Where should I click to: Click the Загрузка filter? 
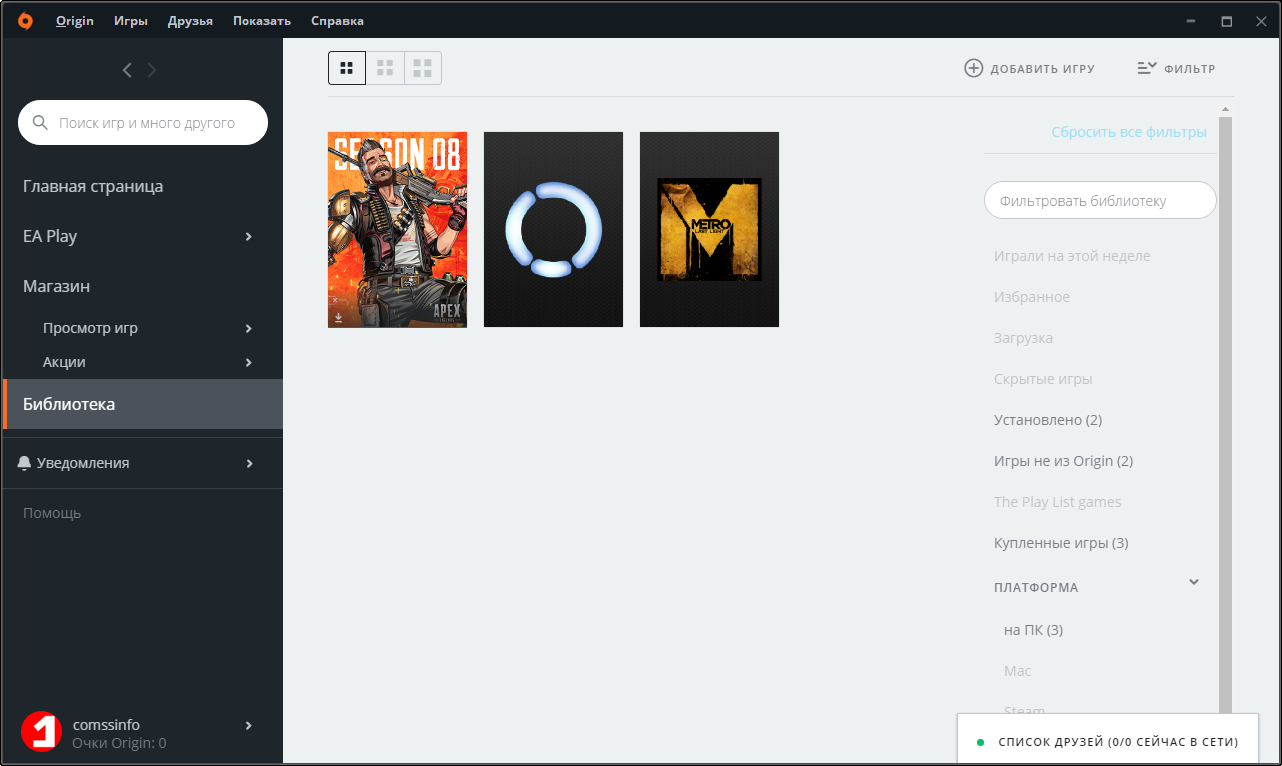pyautogui.click(x=1023, y=338)
